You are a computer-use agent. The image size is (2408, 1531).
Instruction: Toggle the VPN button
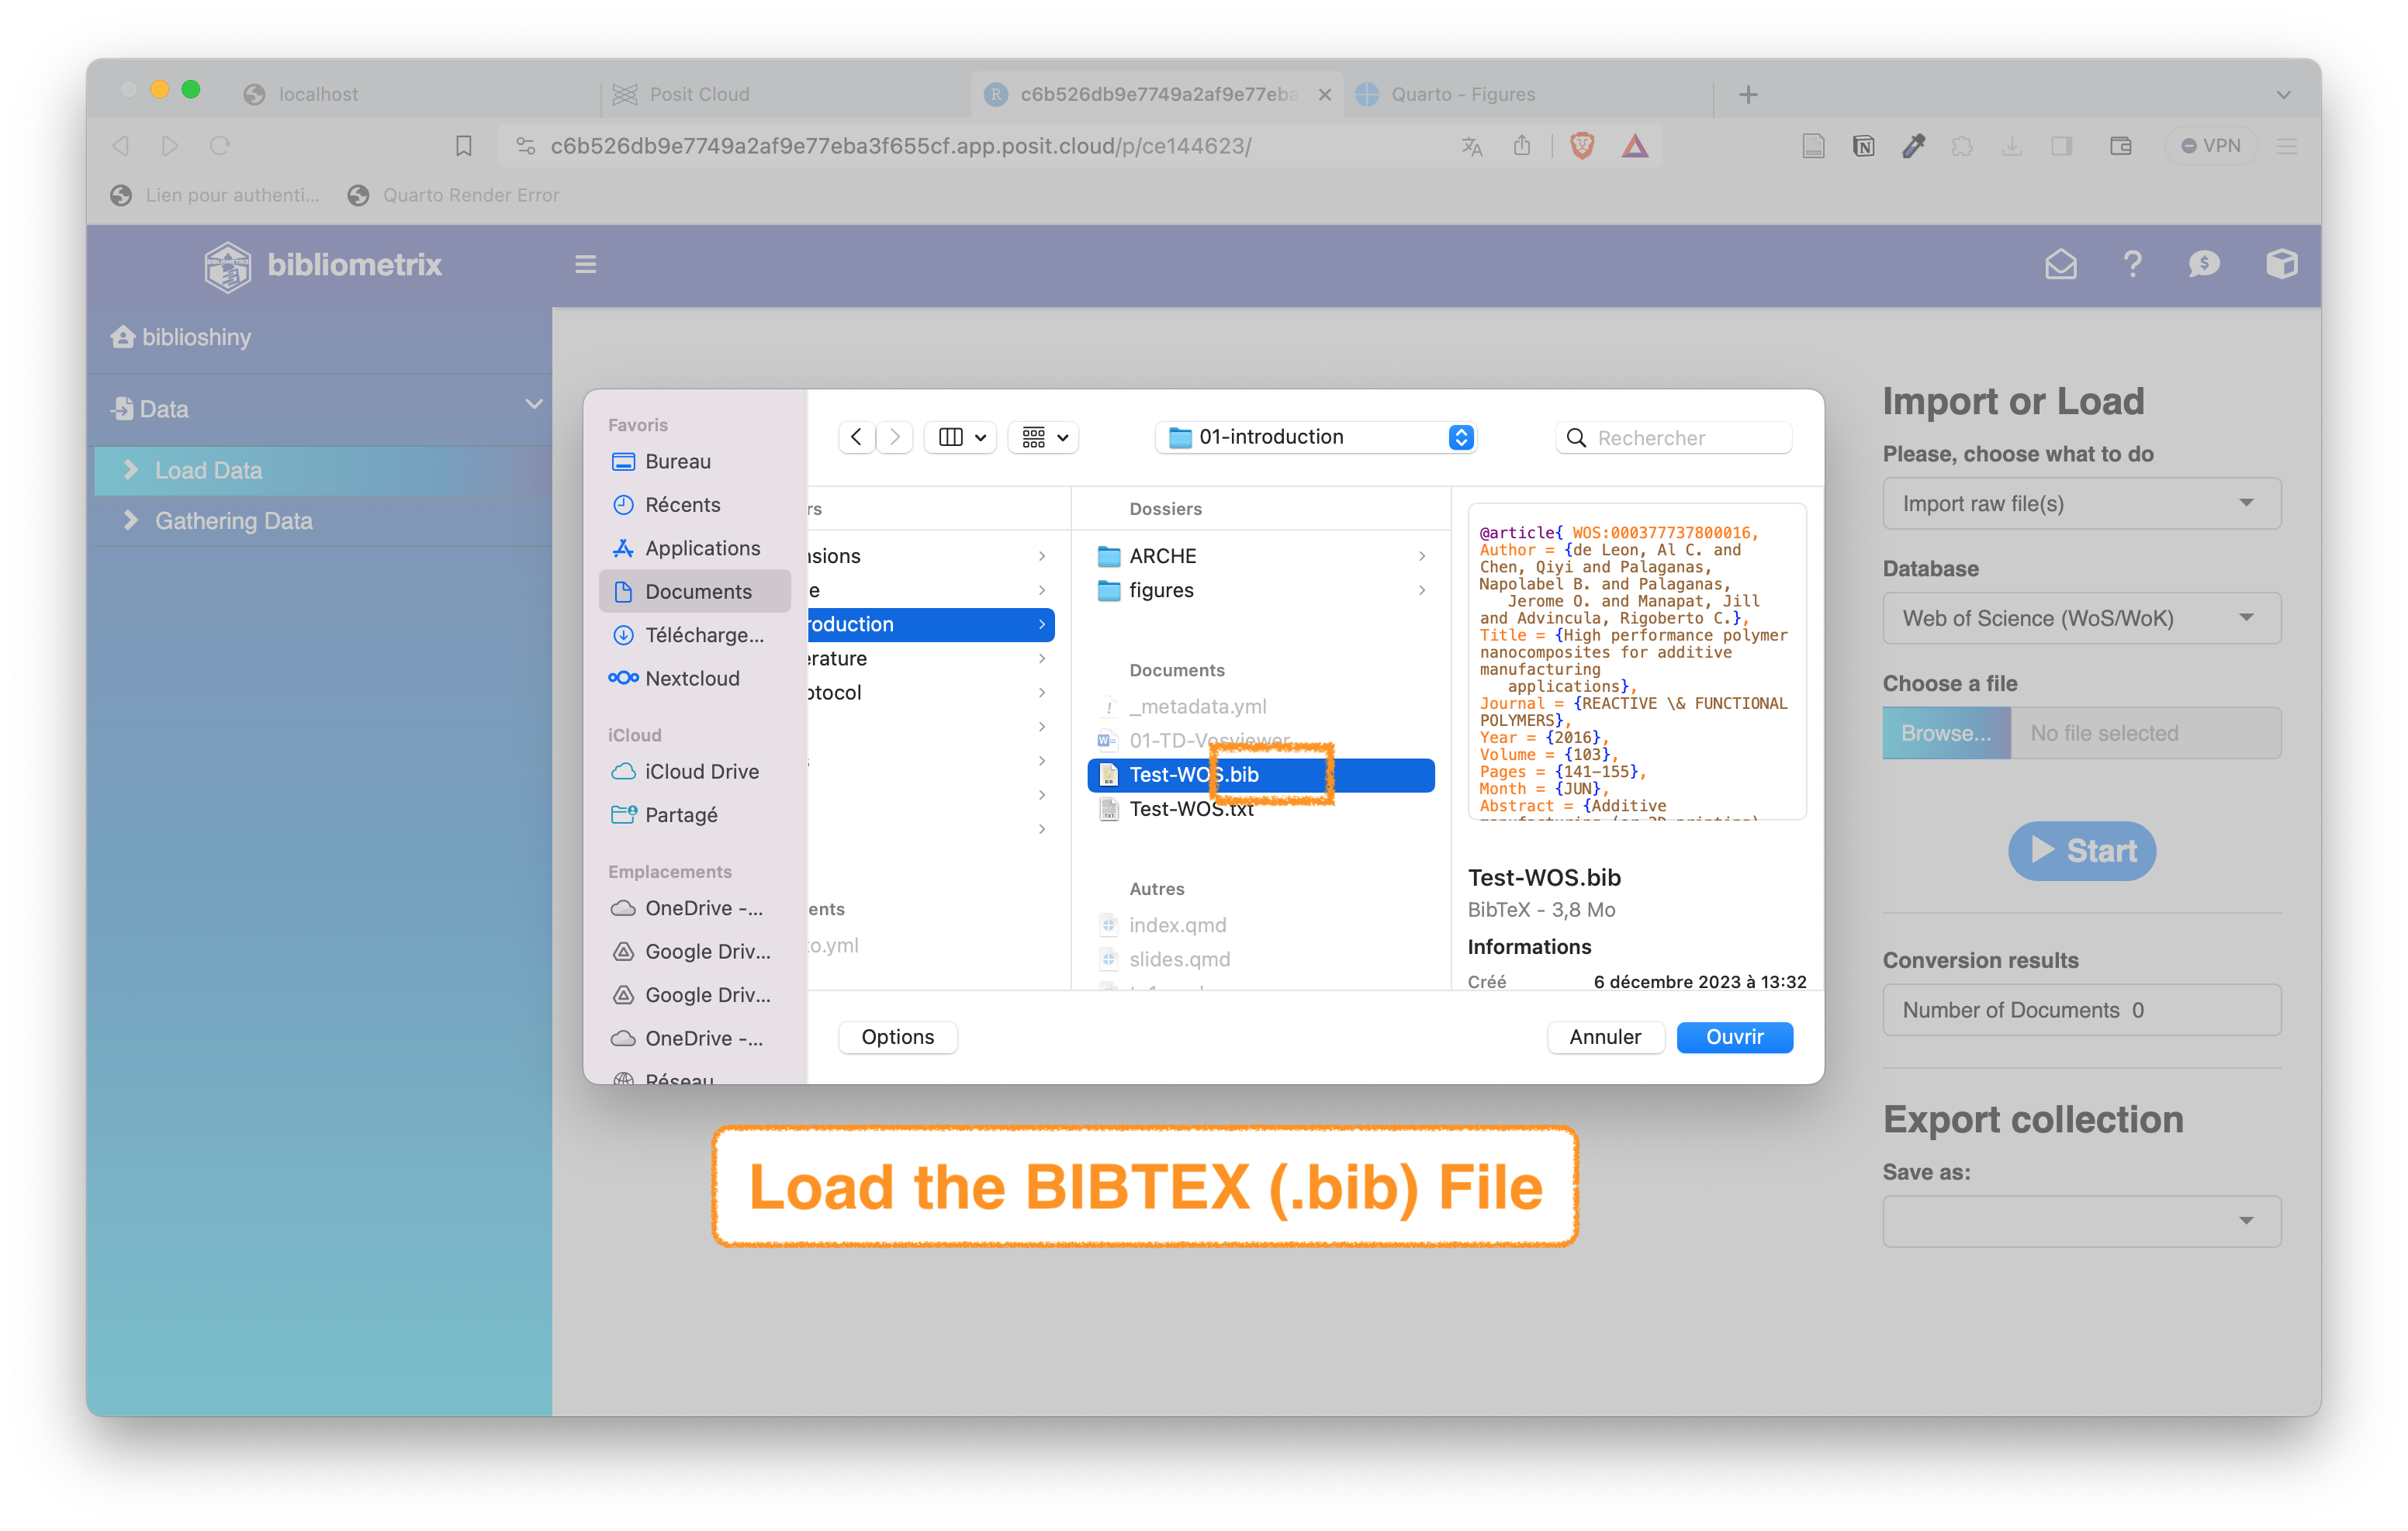[x=2211, y=146]
